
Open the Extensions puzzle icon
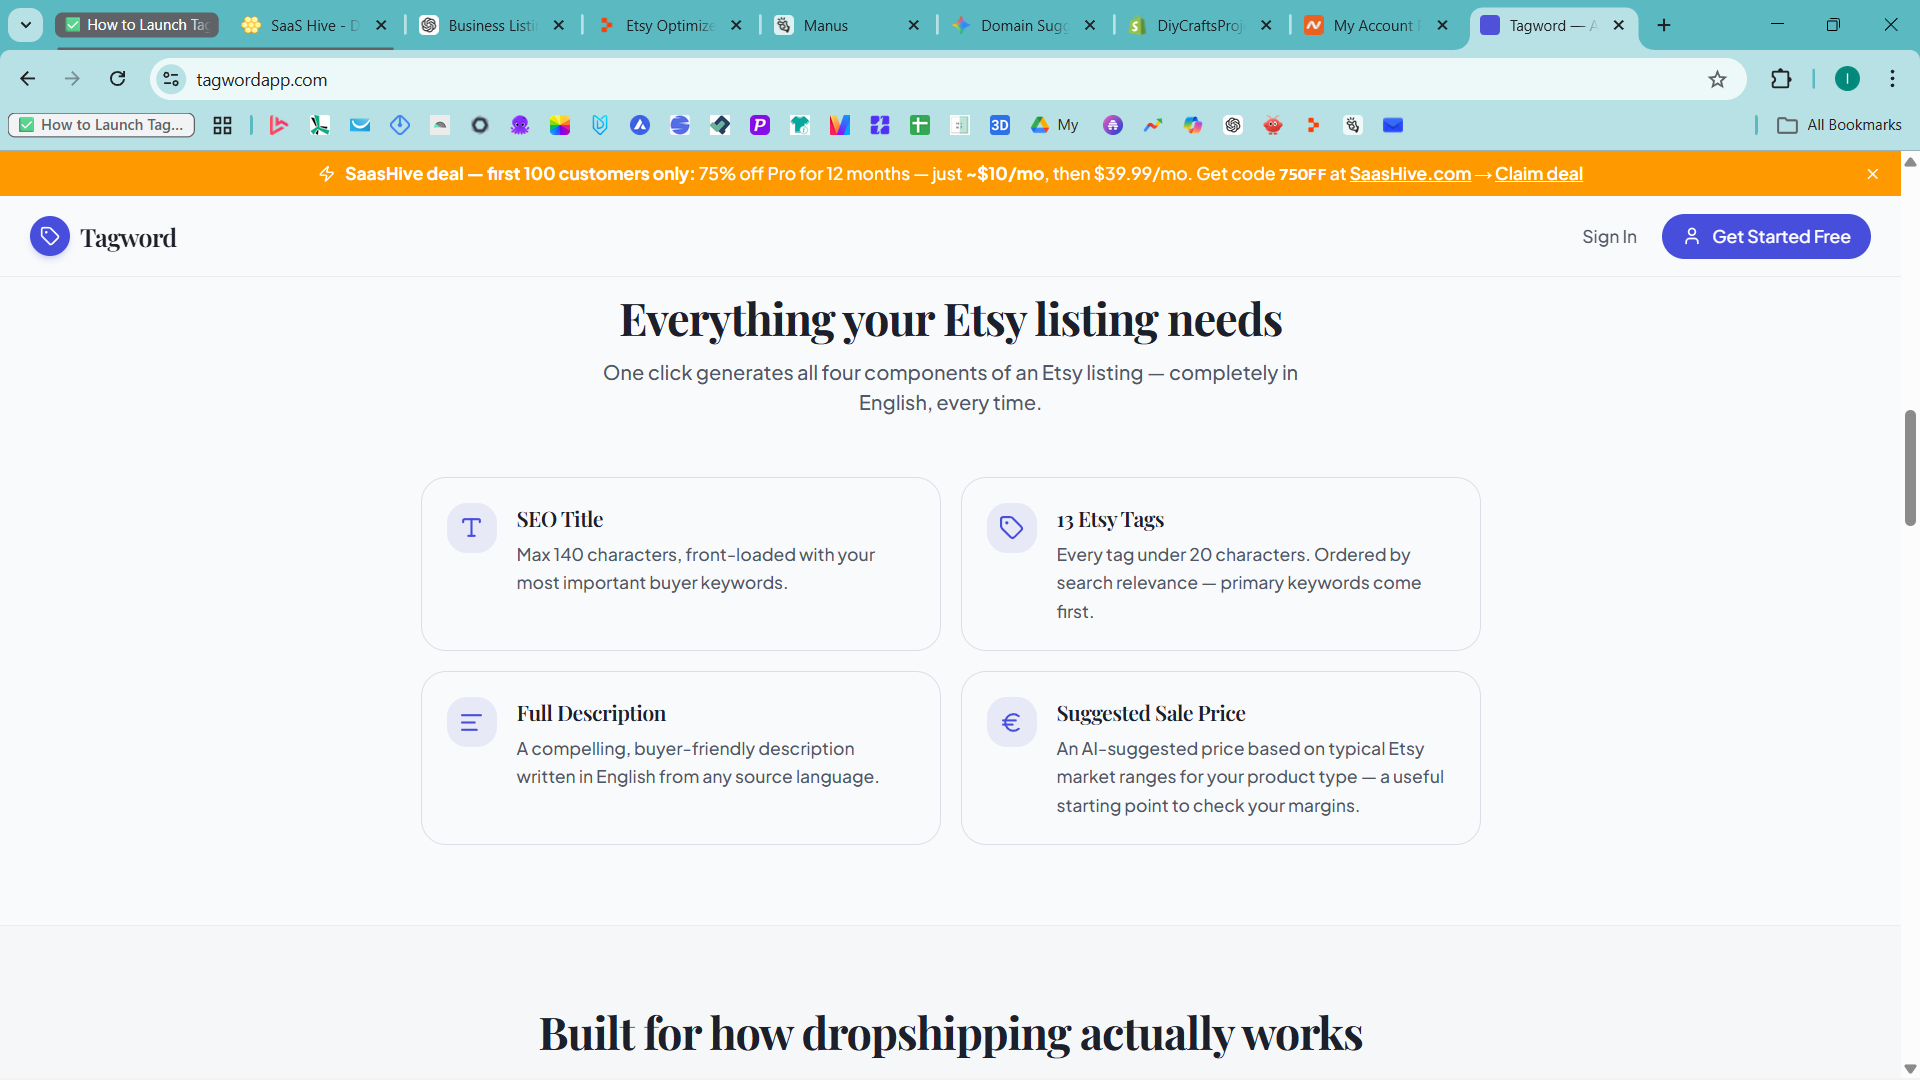(1781, 79)
